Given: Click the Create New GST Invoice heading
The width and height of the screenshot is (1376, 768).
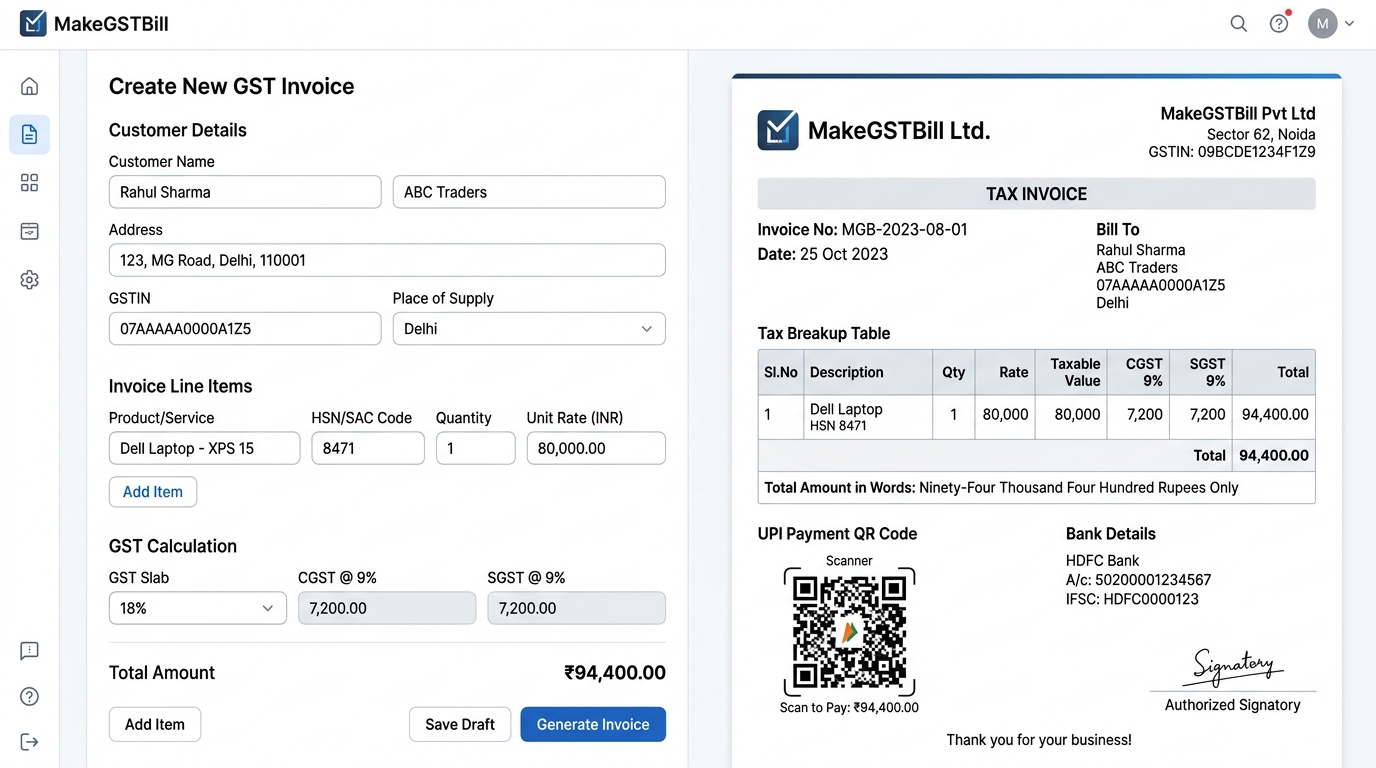Looking at the screenshot, I should click(x=232, y=86).
